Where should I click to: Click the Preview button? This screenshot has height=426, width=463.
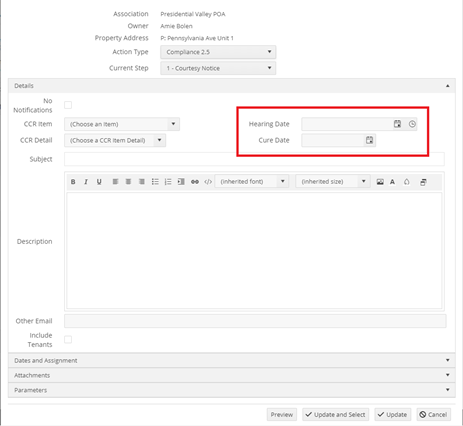282,414
